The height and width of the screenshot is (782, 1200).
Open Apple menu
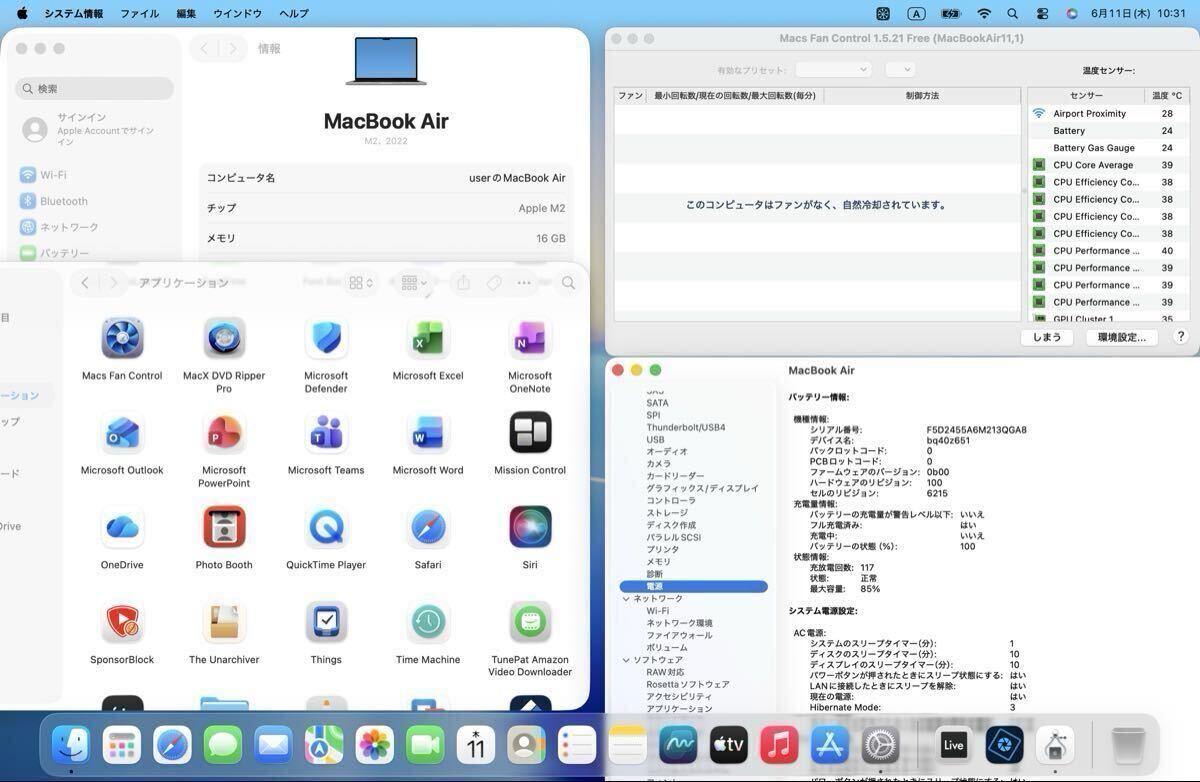pyautogui.click(x=22, y=13)
